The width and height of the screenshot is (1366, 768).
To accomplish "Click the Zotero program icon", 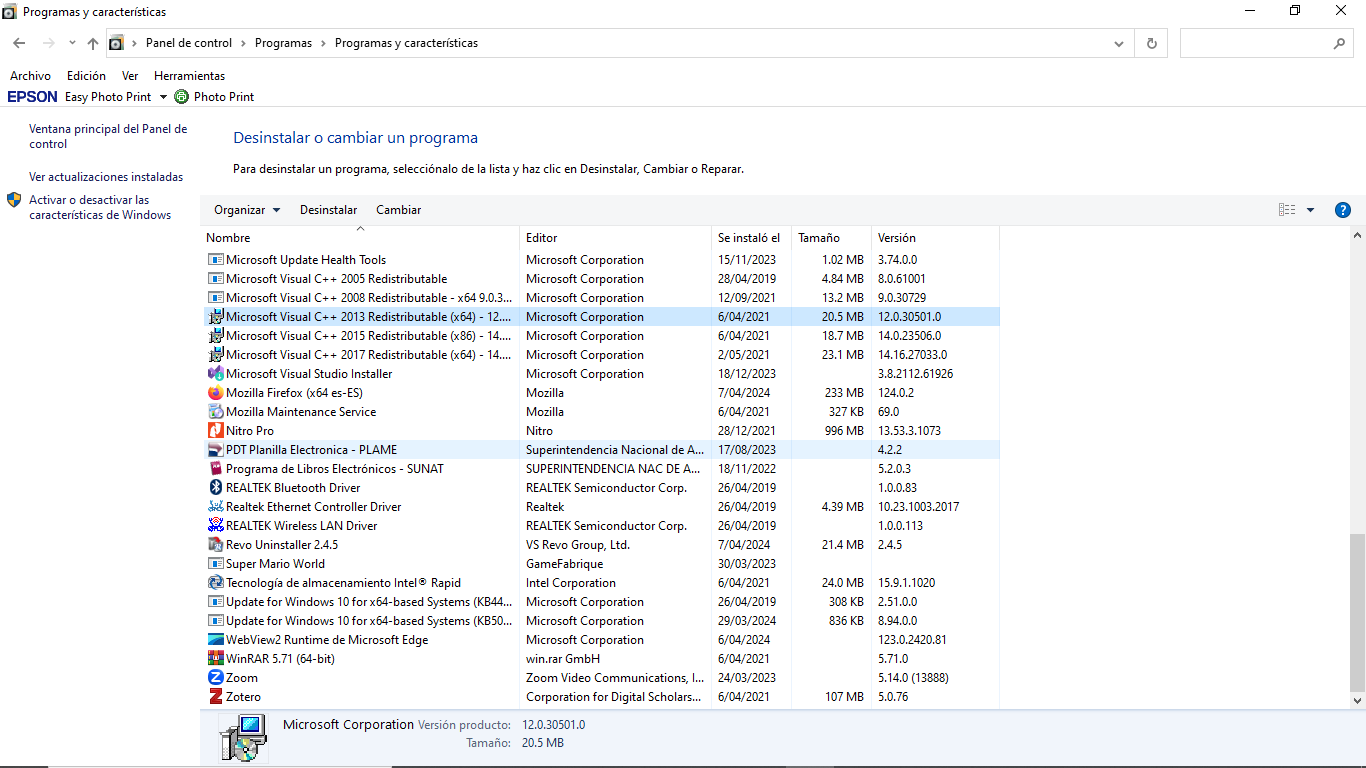I will (x=215, y=697).
